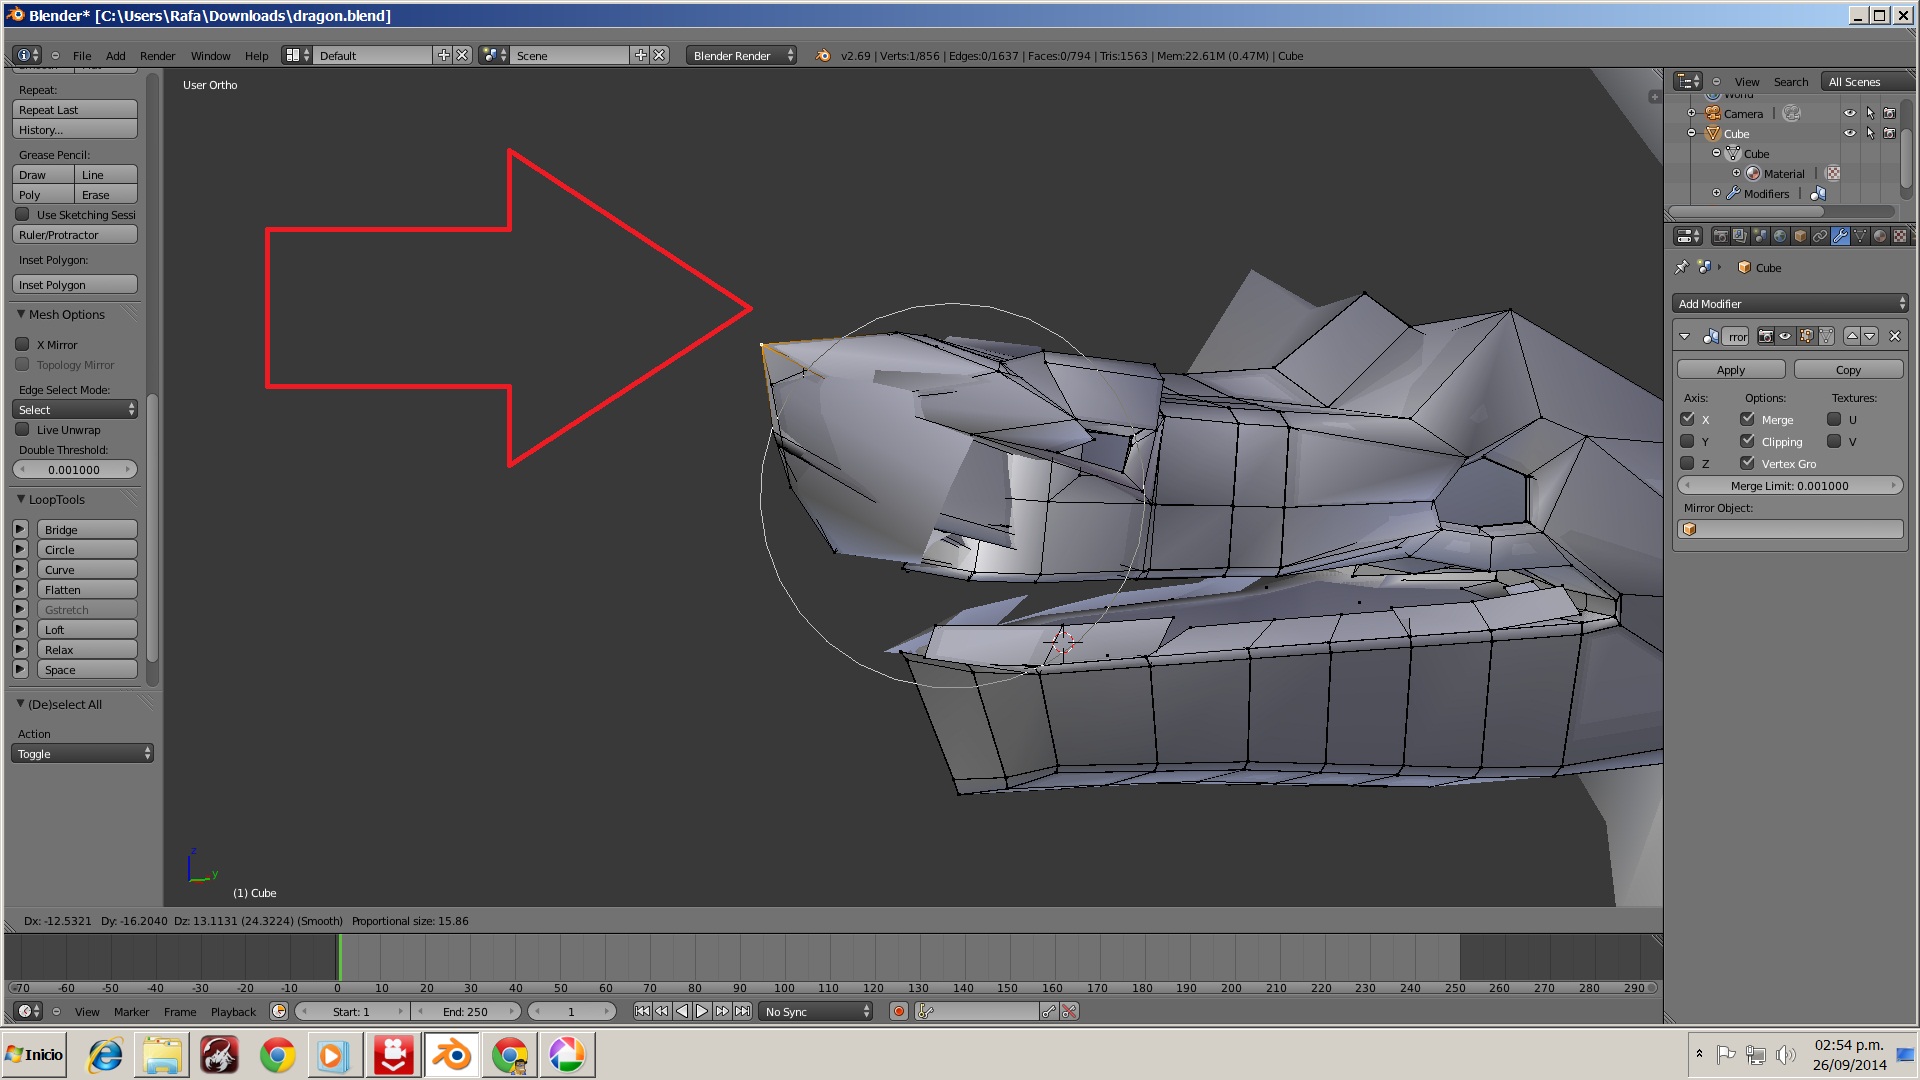Collapse the LoopTools panel

pos(21,499)
